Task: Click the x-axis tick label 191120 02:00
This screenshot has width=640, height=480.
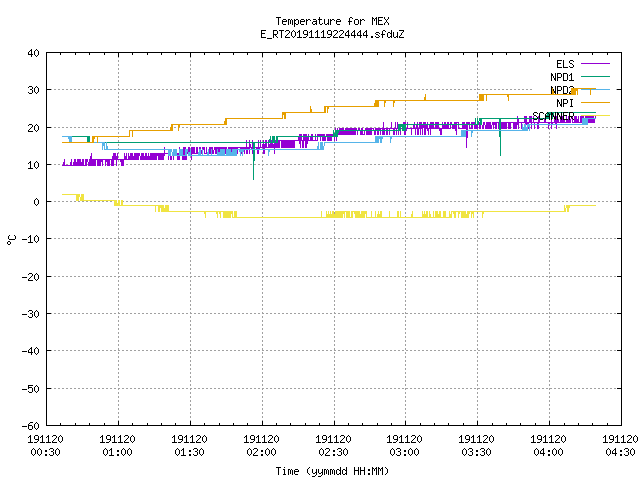Action: point(261,446)
